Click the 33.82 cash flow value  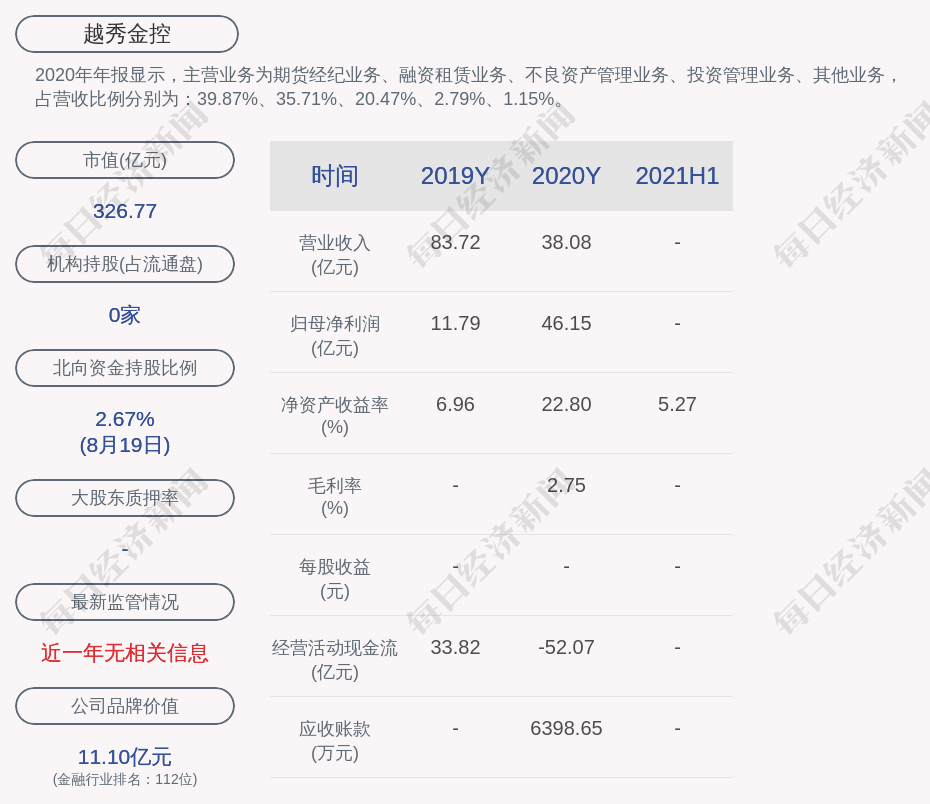pyautogui.click(x=455, y=647)
